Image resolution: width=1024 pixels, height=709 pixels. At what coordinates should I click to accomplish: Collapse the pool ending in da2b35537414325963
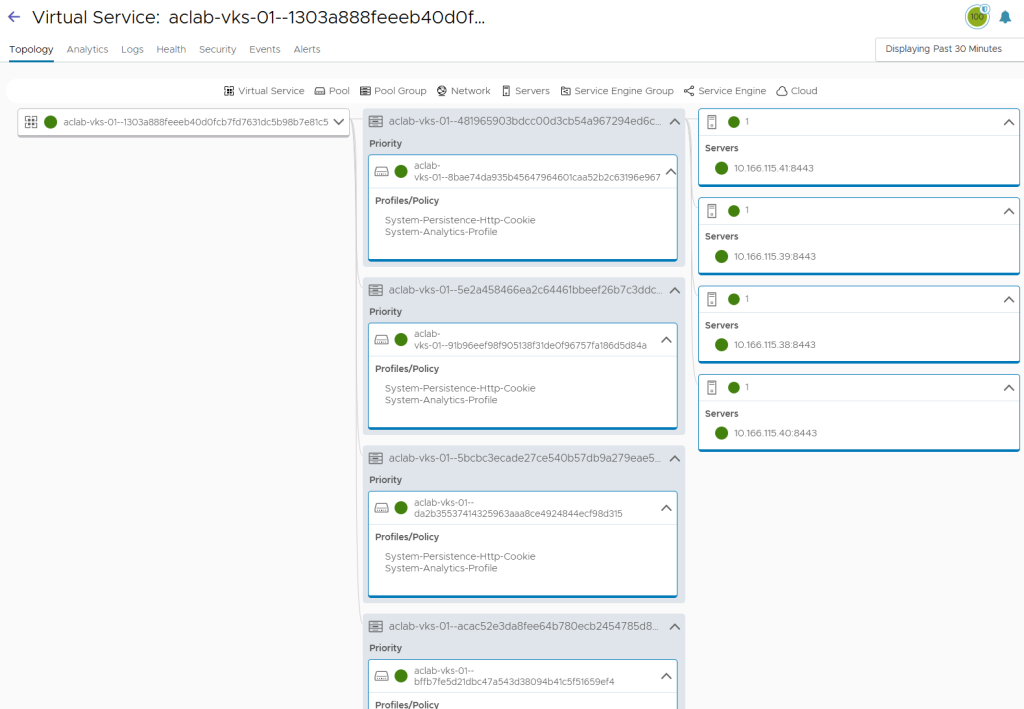point(667,508)
